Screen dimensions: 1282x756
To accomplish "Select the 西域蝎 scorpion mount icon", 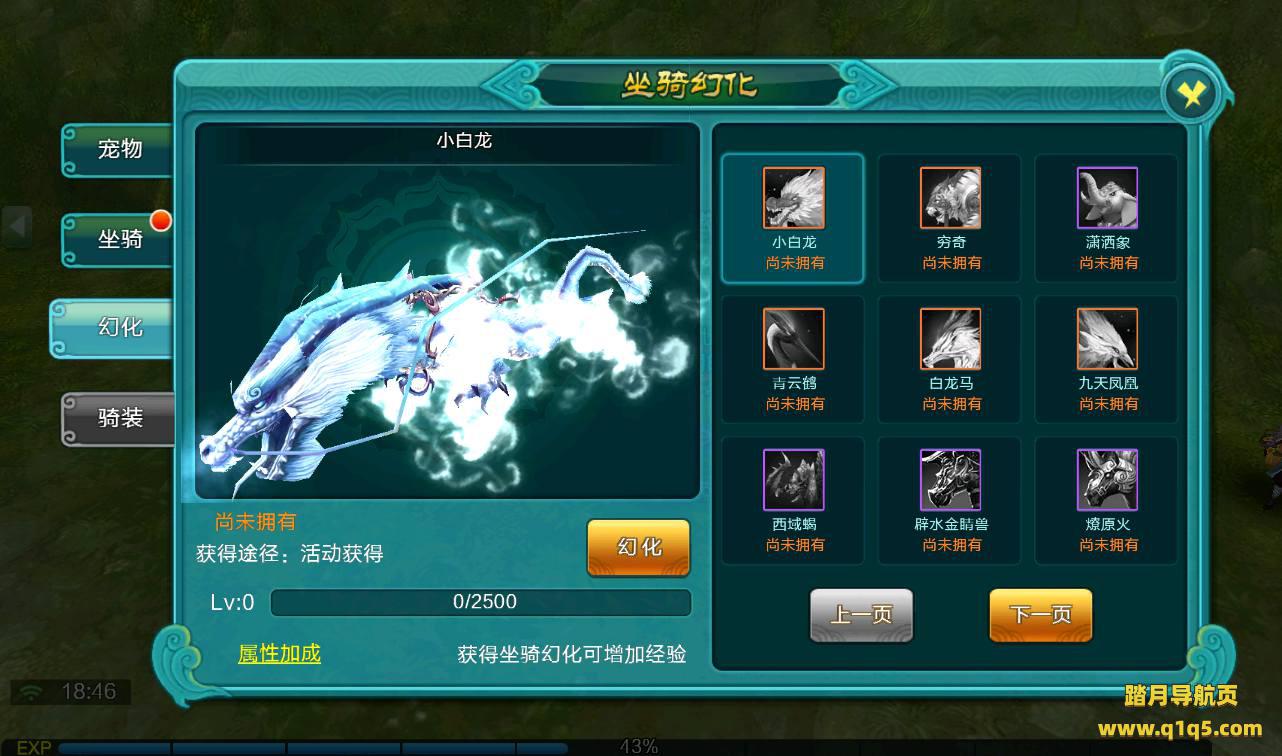I will [x=794, y=480].
